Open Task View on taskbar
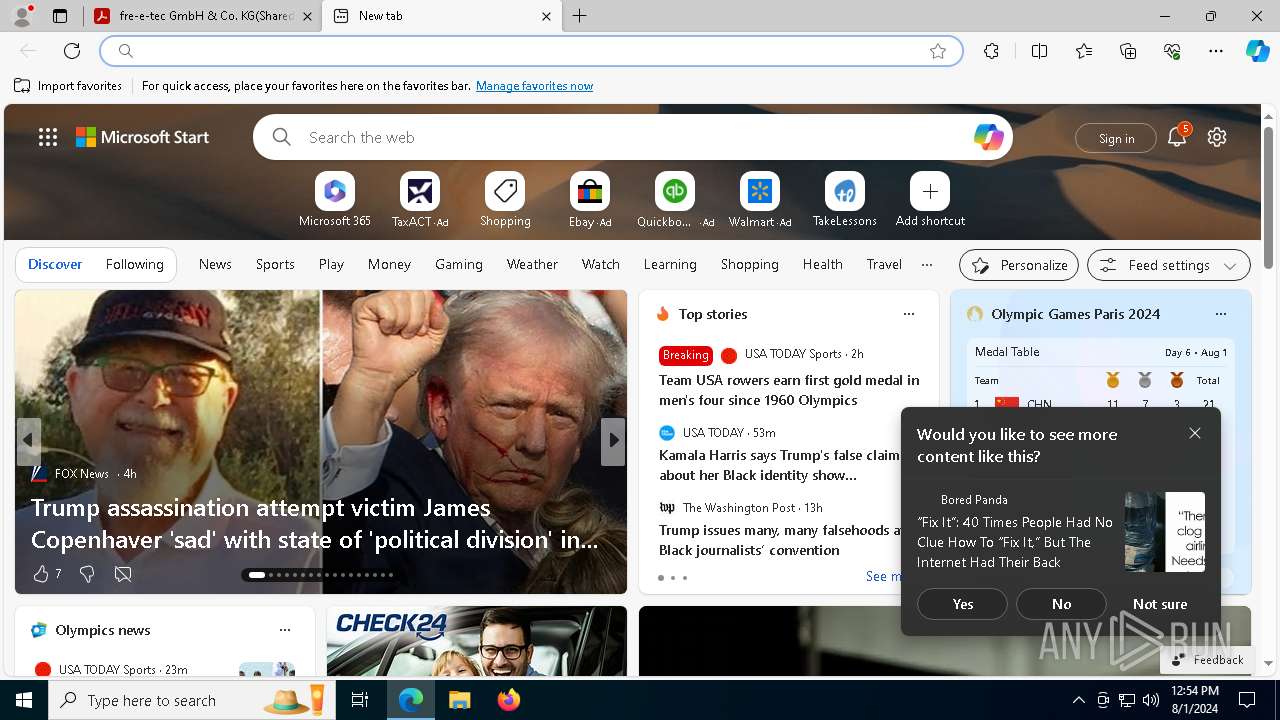The width and height of the screenshot is (1280, 720). point(360,700)
